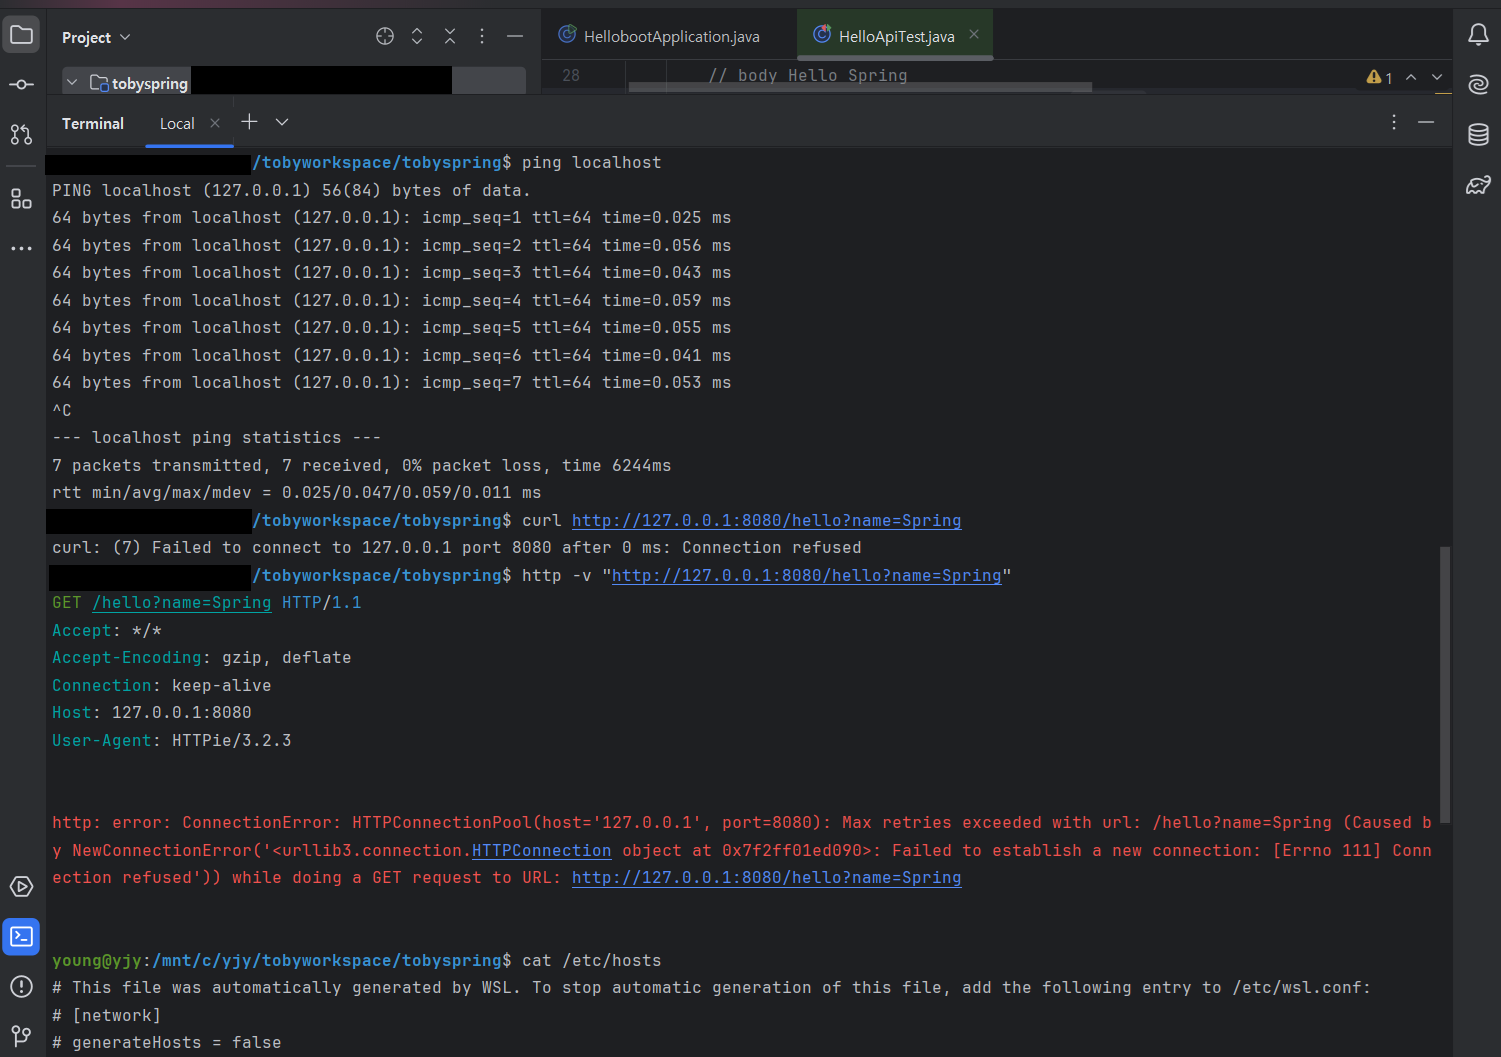Open the Commit tool window

21,84
